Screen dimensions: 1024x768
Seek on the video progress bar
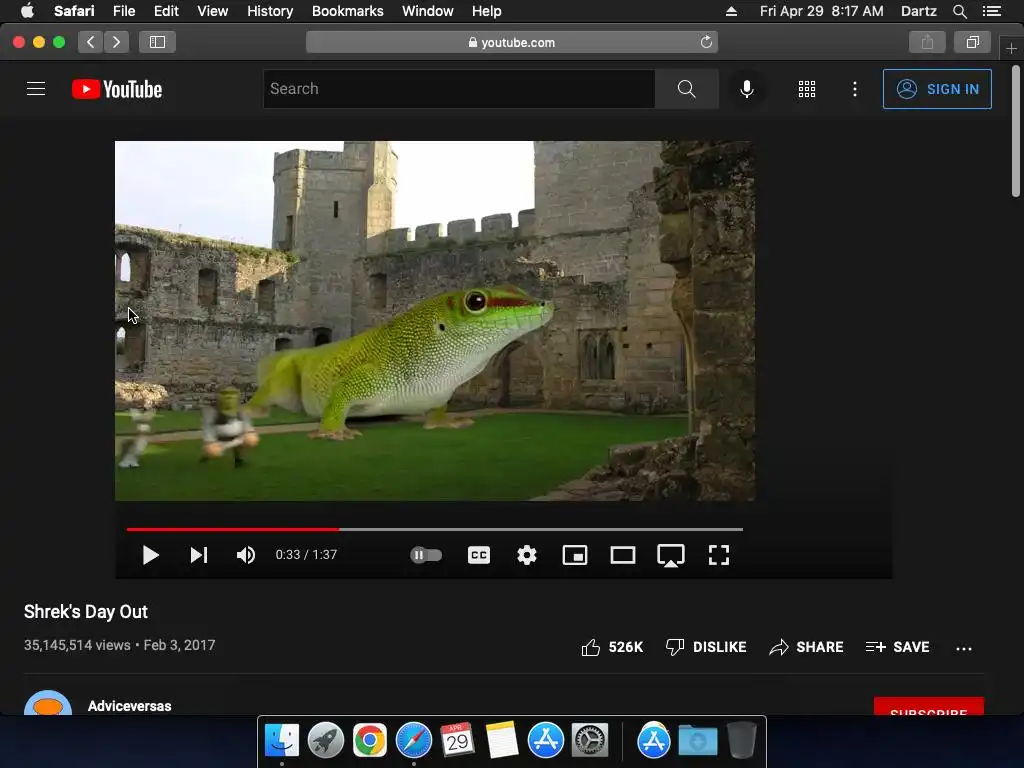click(435, 529)
